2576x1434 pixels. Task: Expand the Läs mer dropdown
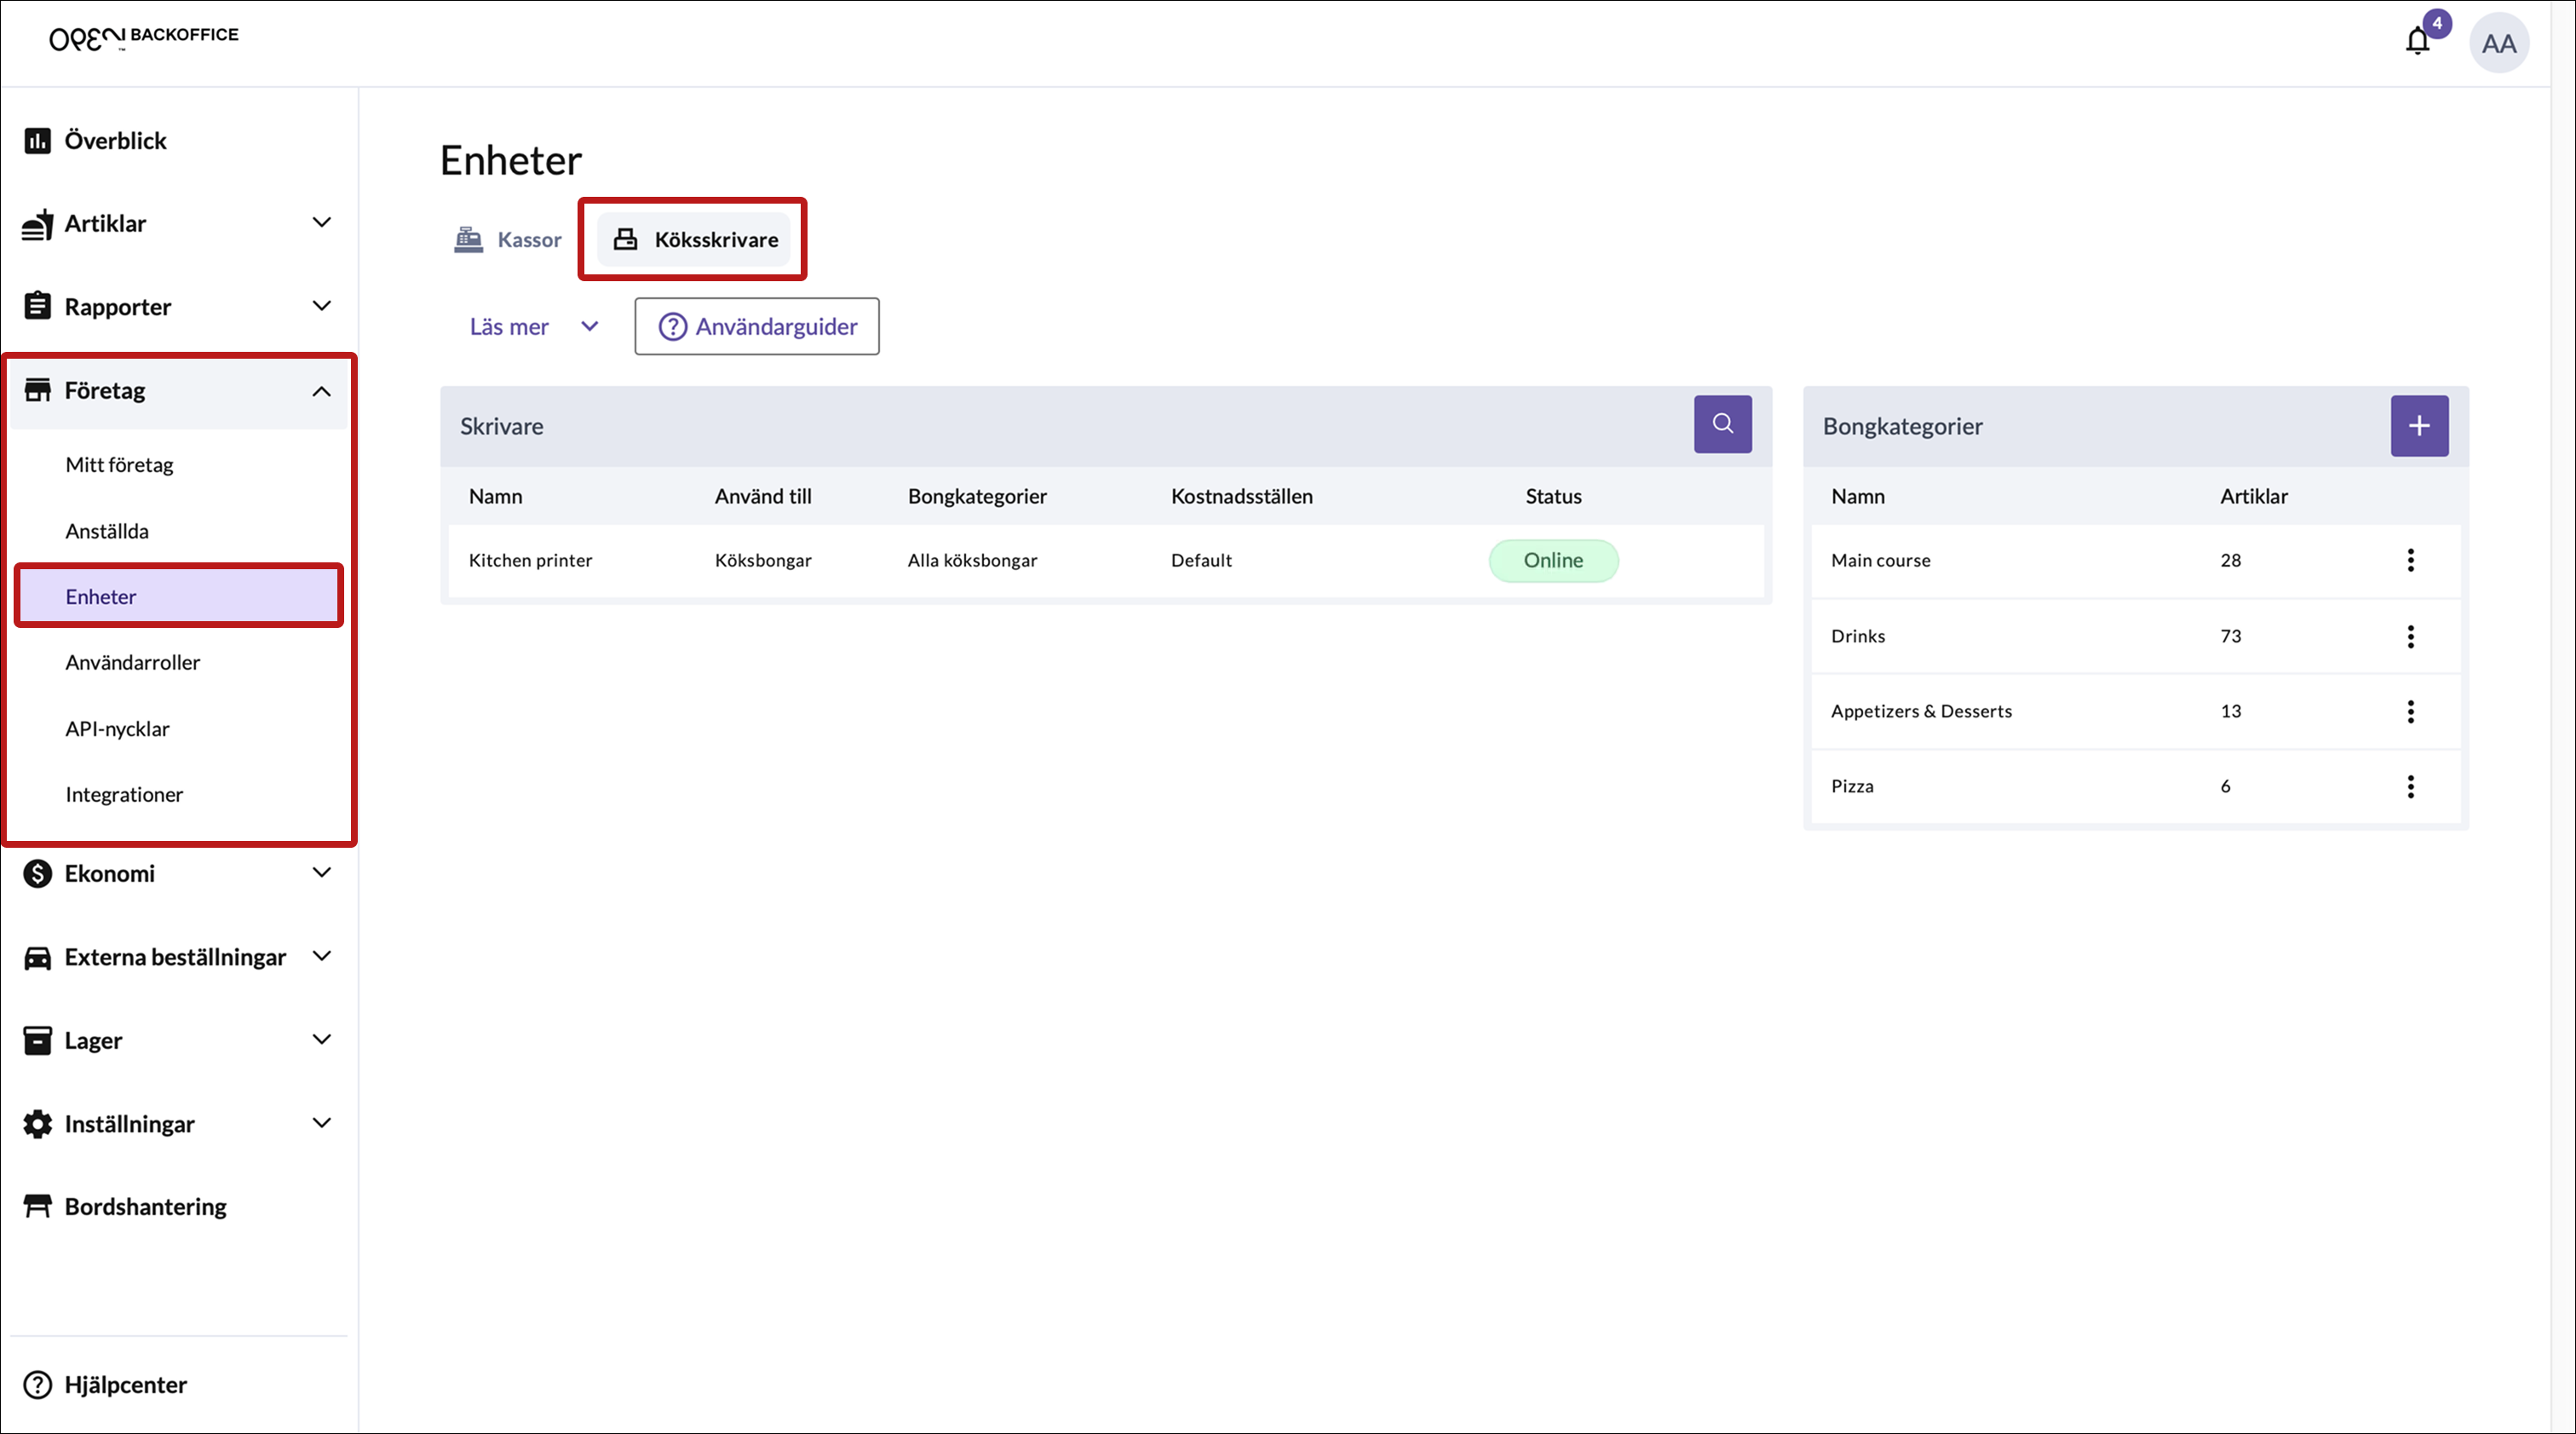pyautogui.click(x=534, y=326)
